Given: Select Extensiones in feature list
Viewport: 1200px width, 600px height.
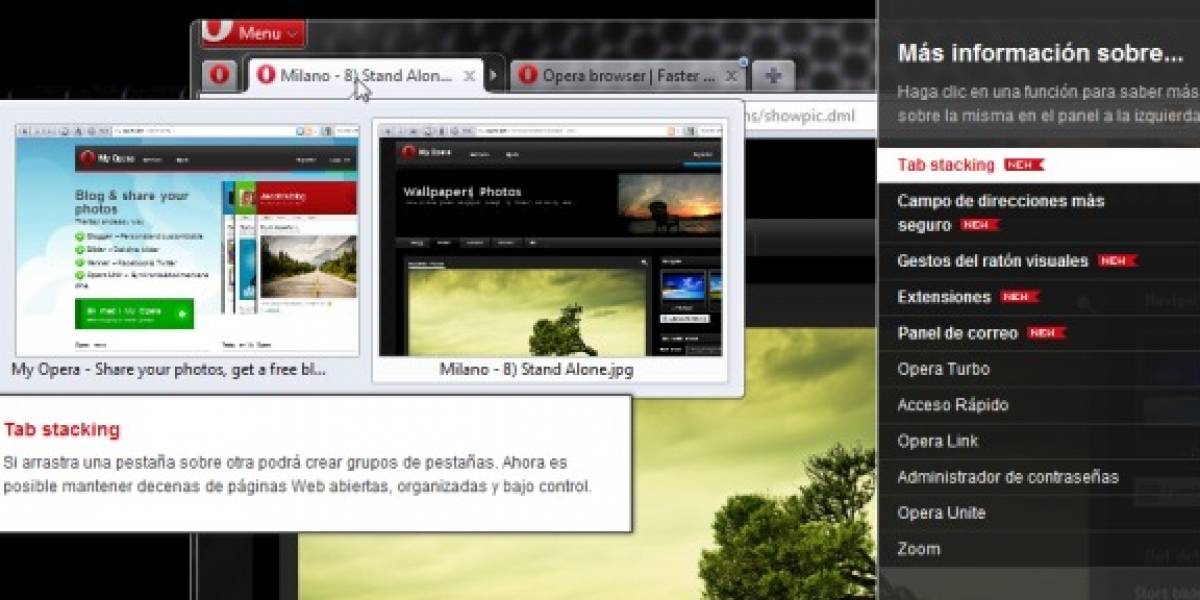Looking at the screenshot, I should click(x=1038, y=297).
